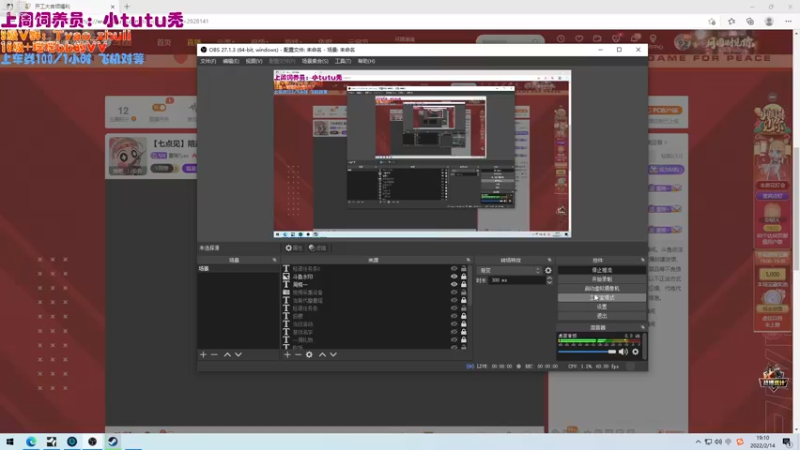800x450 pixels.
Task: Click OBS preview canvas thumbnail
Action: (x=422, y=154)
